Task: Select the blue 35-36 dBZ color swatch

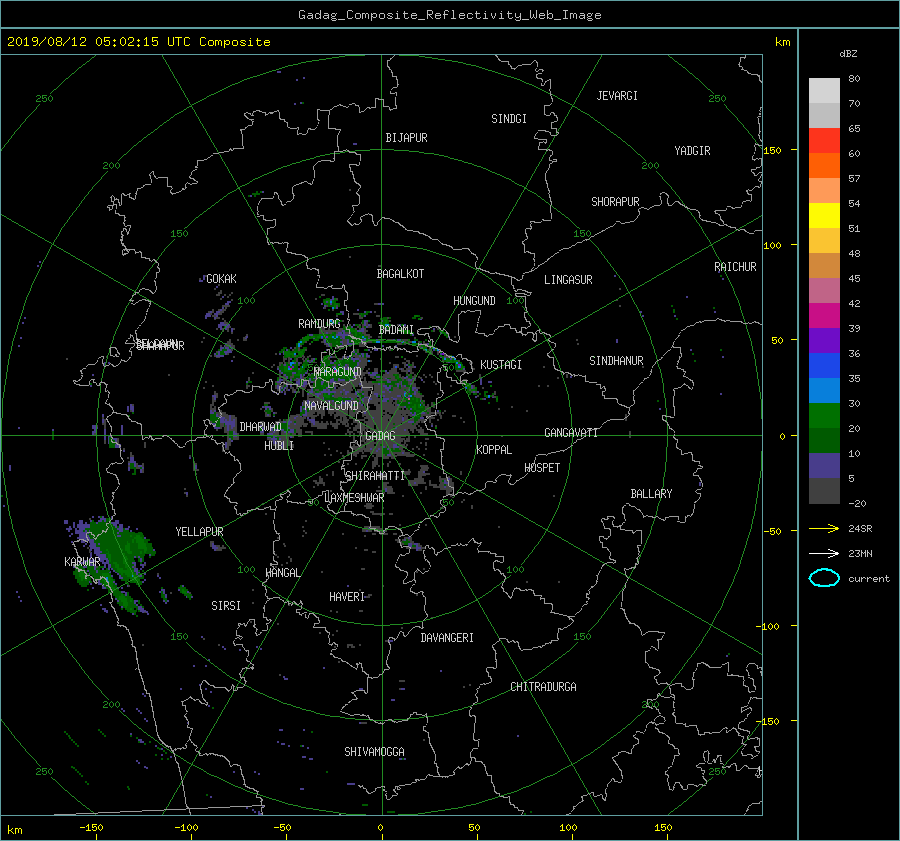Action: point(824,365)
